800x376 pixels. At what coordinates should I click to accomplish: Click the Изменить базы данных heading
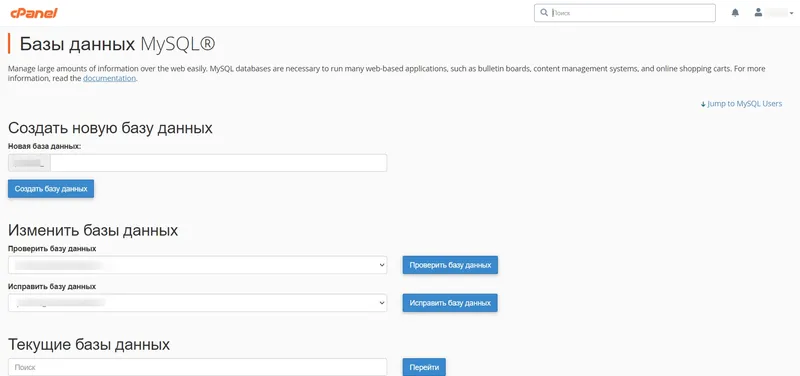coord(93,231)
